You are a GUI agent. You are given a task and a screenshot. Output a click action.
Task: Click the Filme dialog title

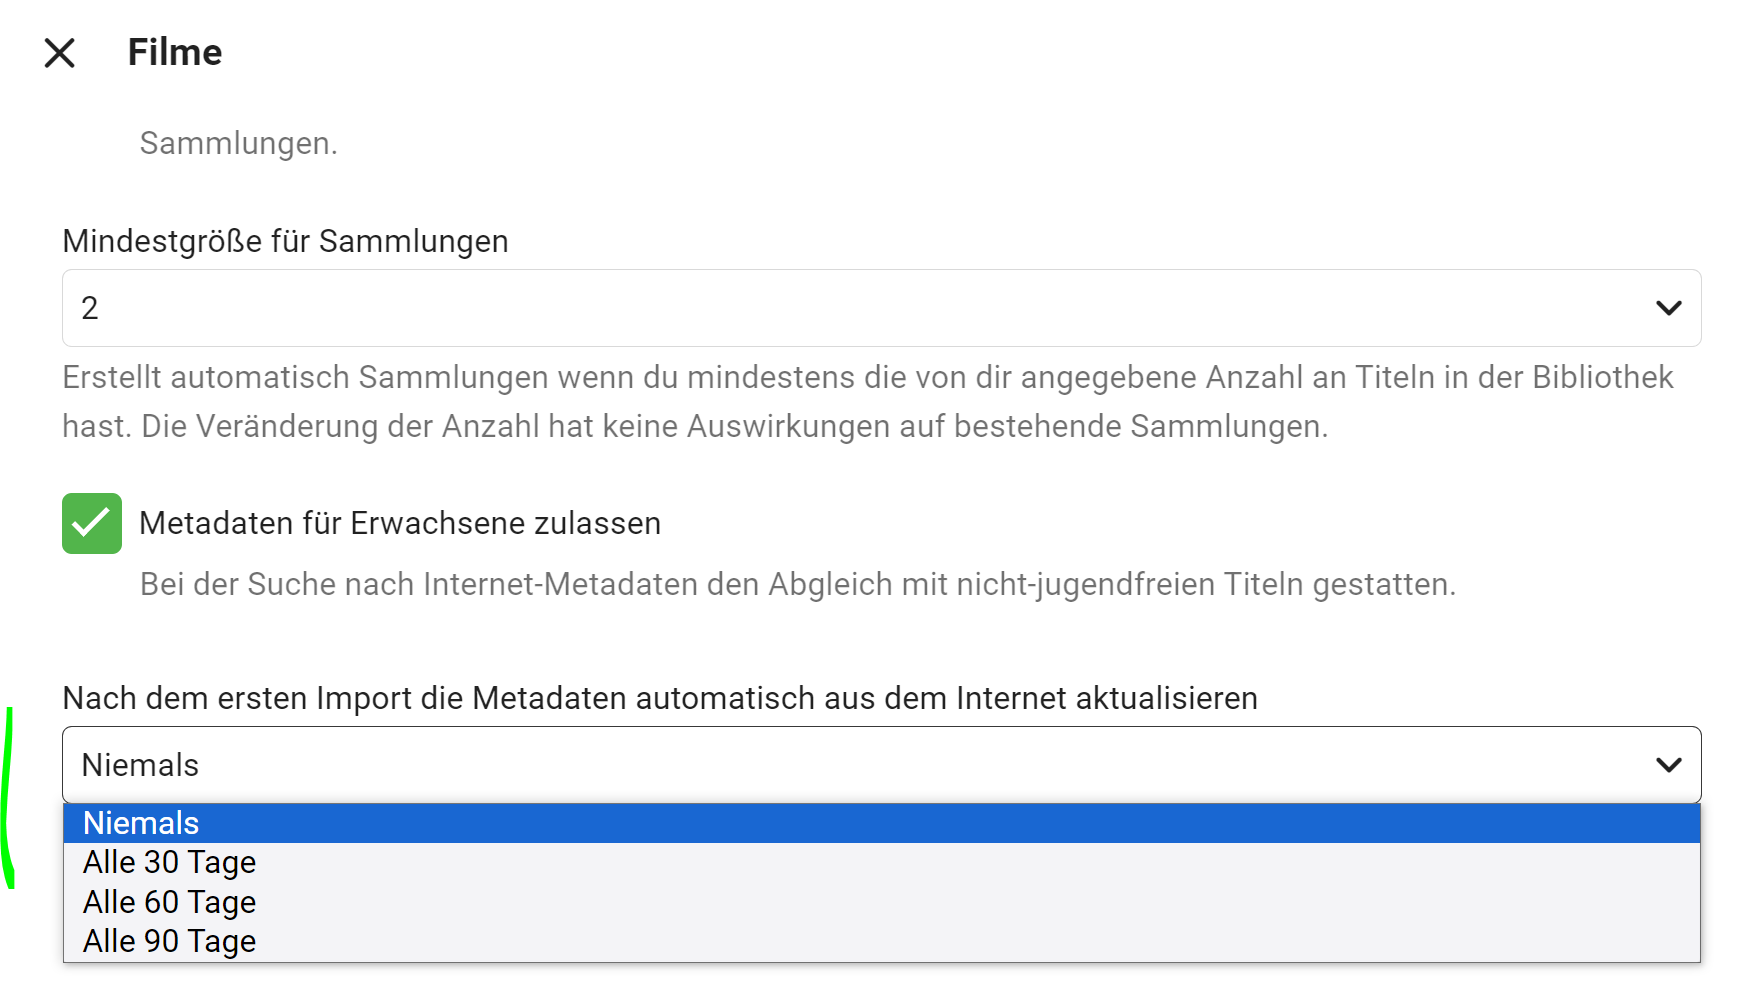click(x=175, y=53)
